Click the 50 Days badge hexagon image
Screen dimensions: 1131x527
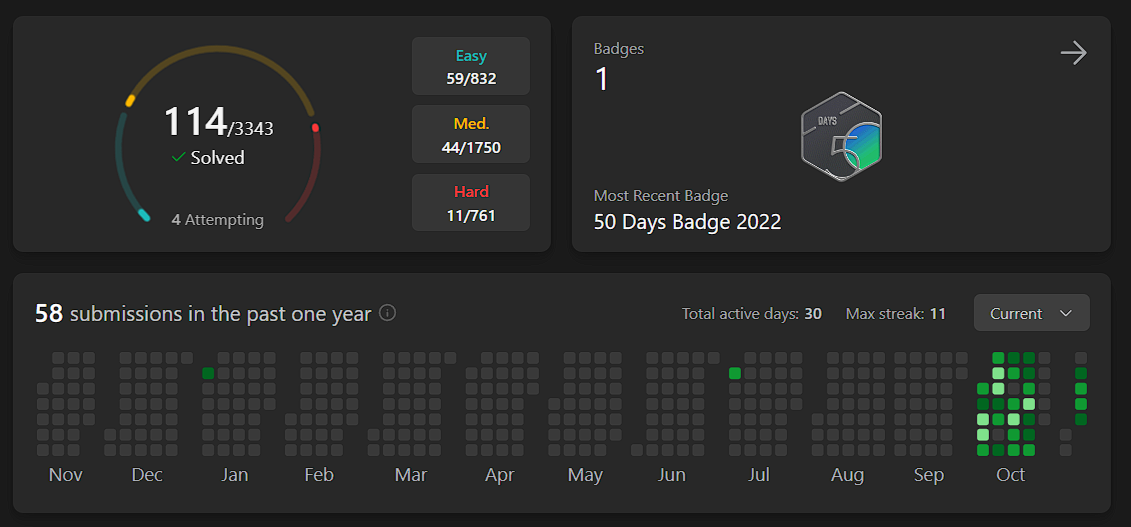click(x=841, y=136)
